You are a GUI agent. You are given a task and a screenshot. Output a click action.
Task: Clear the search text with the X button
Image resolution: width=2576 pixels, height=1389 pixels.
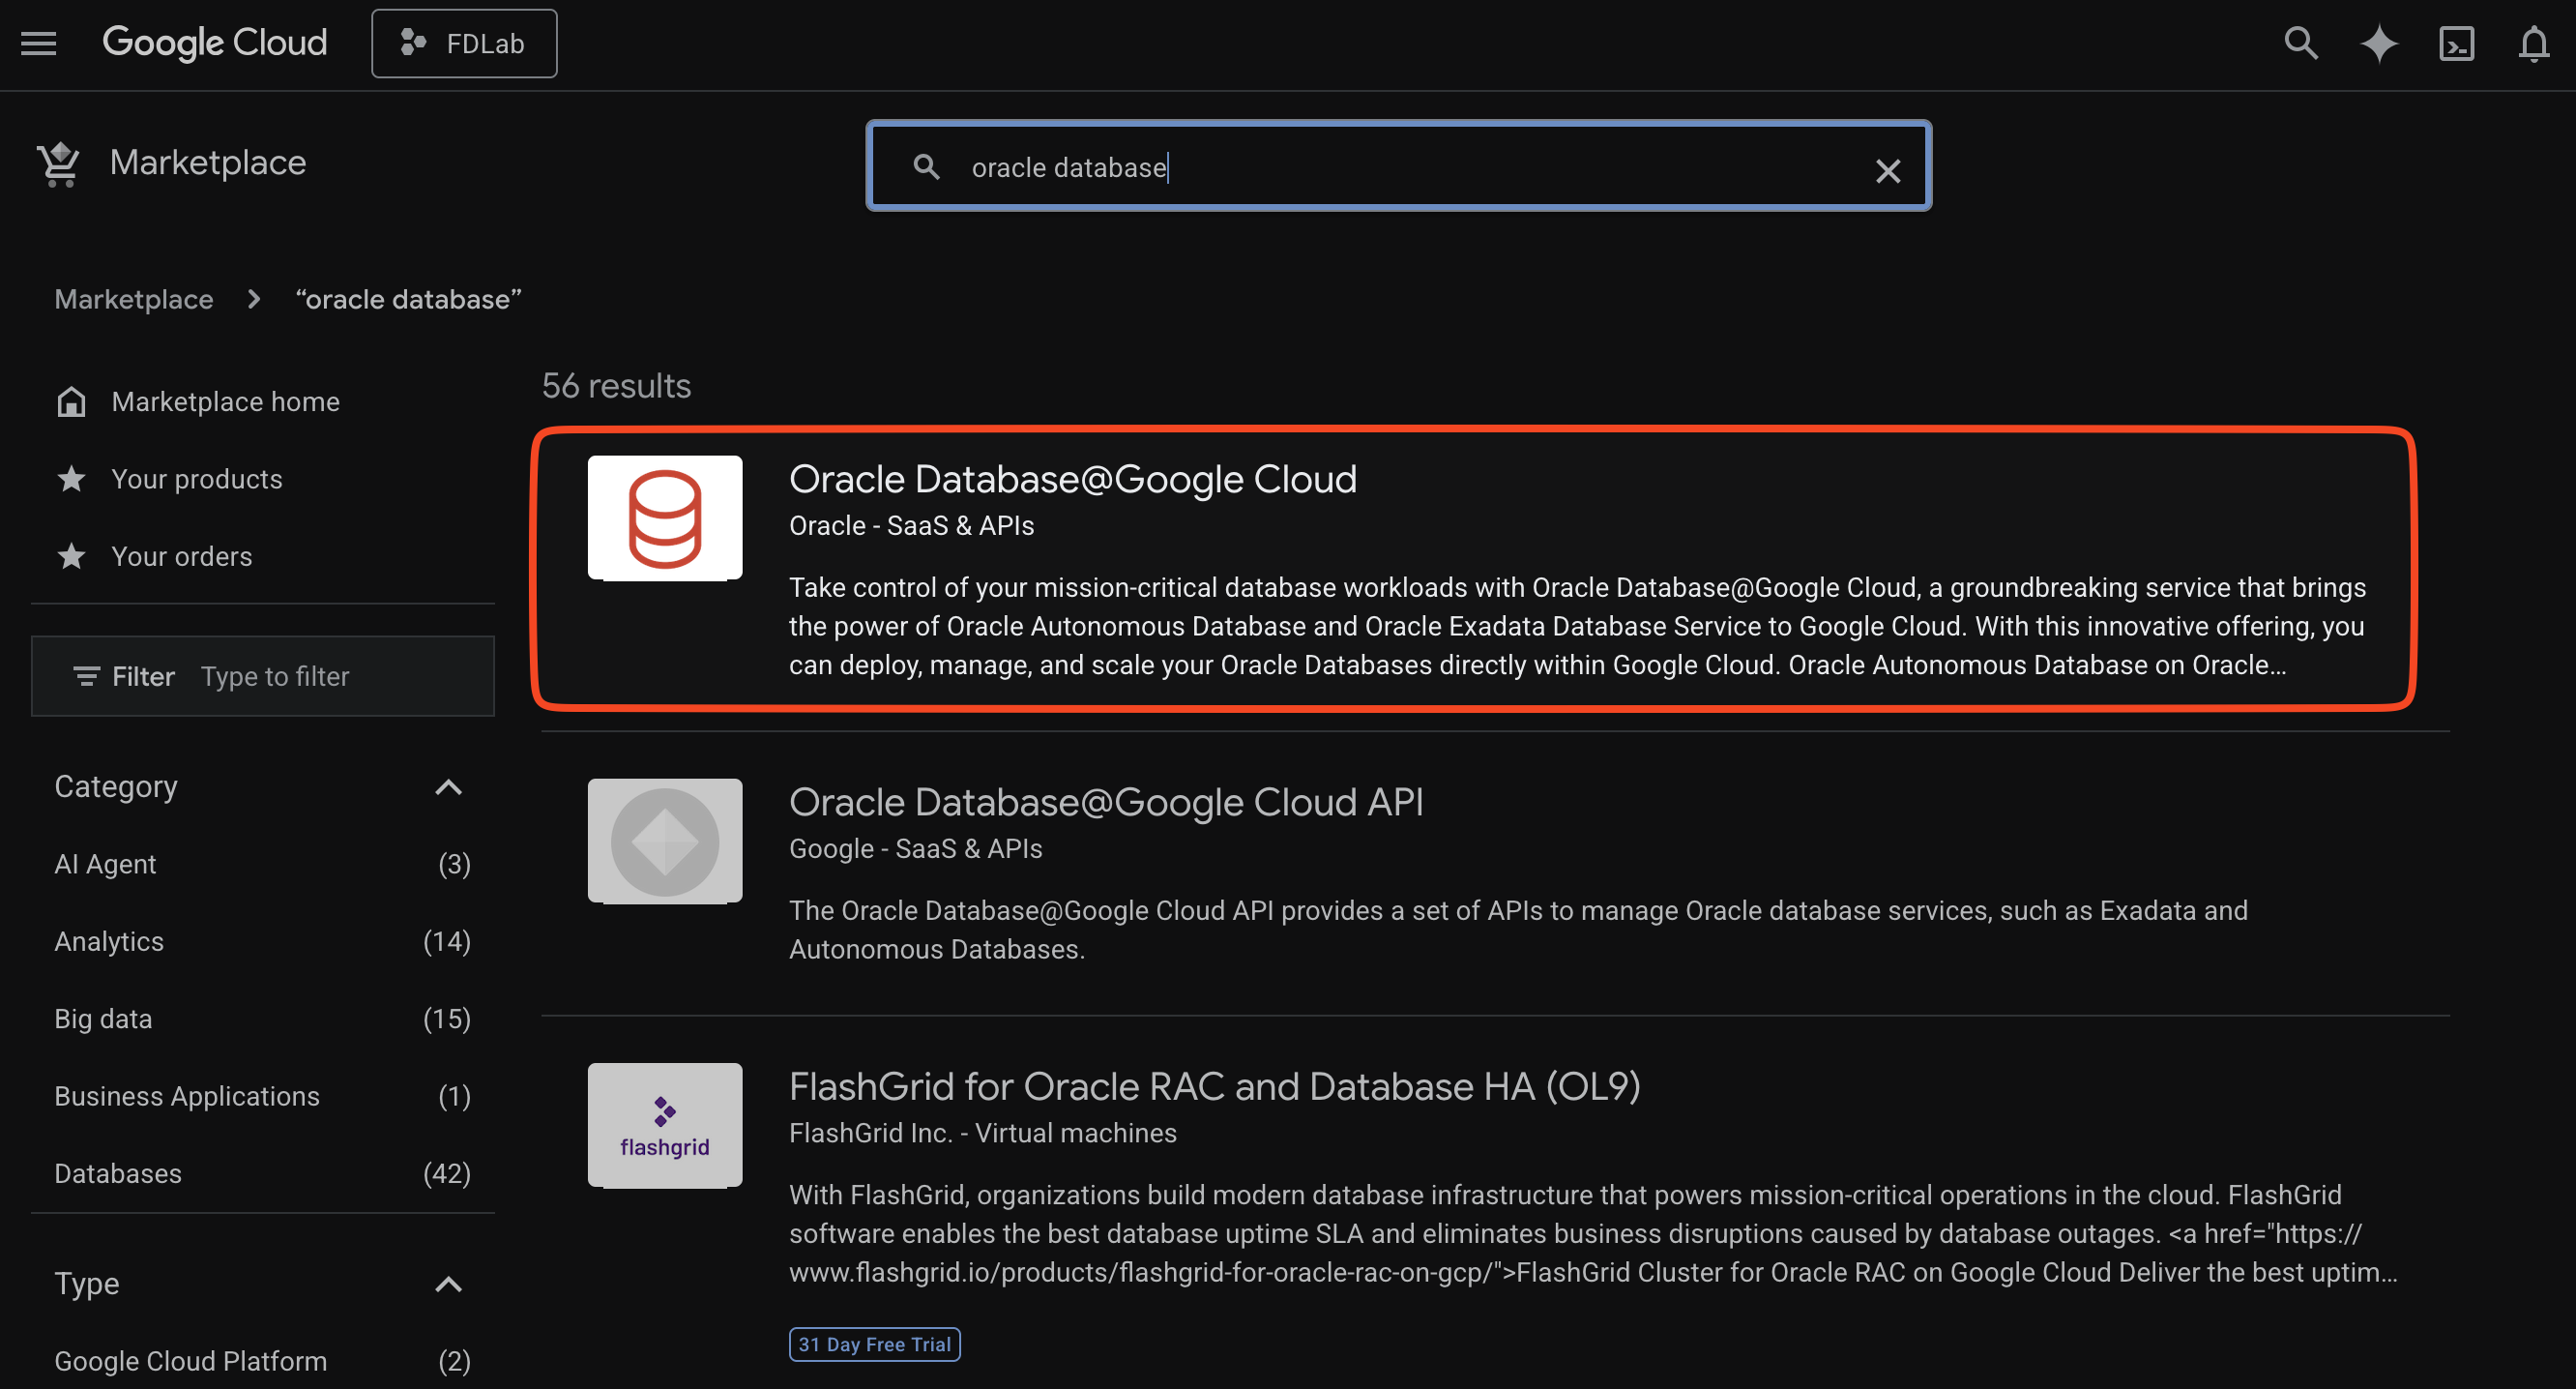point(1887,171)
